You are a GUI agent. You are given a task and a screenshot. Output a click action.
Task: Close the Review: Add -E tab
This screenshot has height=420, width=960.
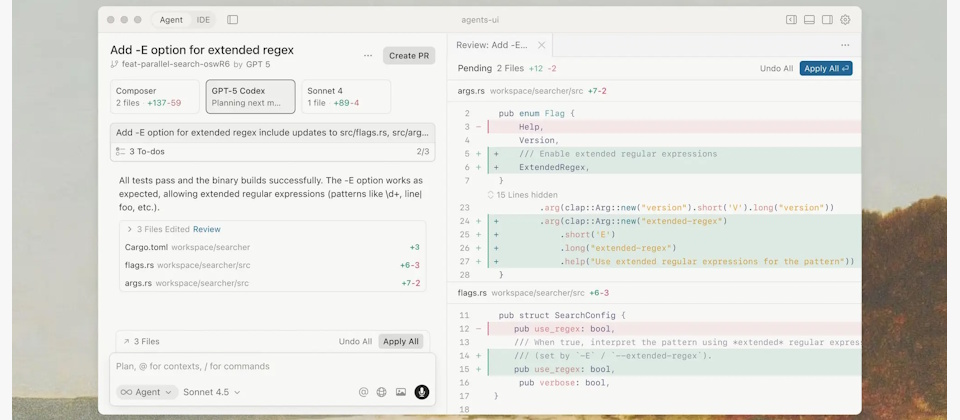[x=541, y=45]
